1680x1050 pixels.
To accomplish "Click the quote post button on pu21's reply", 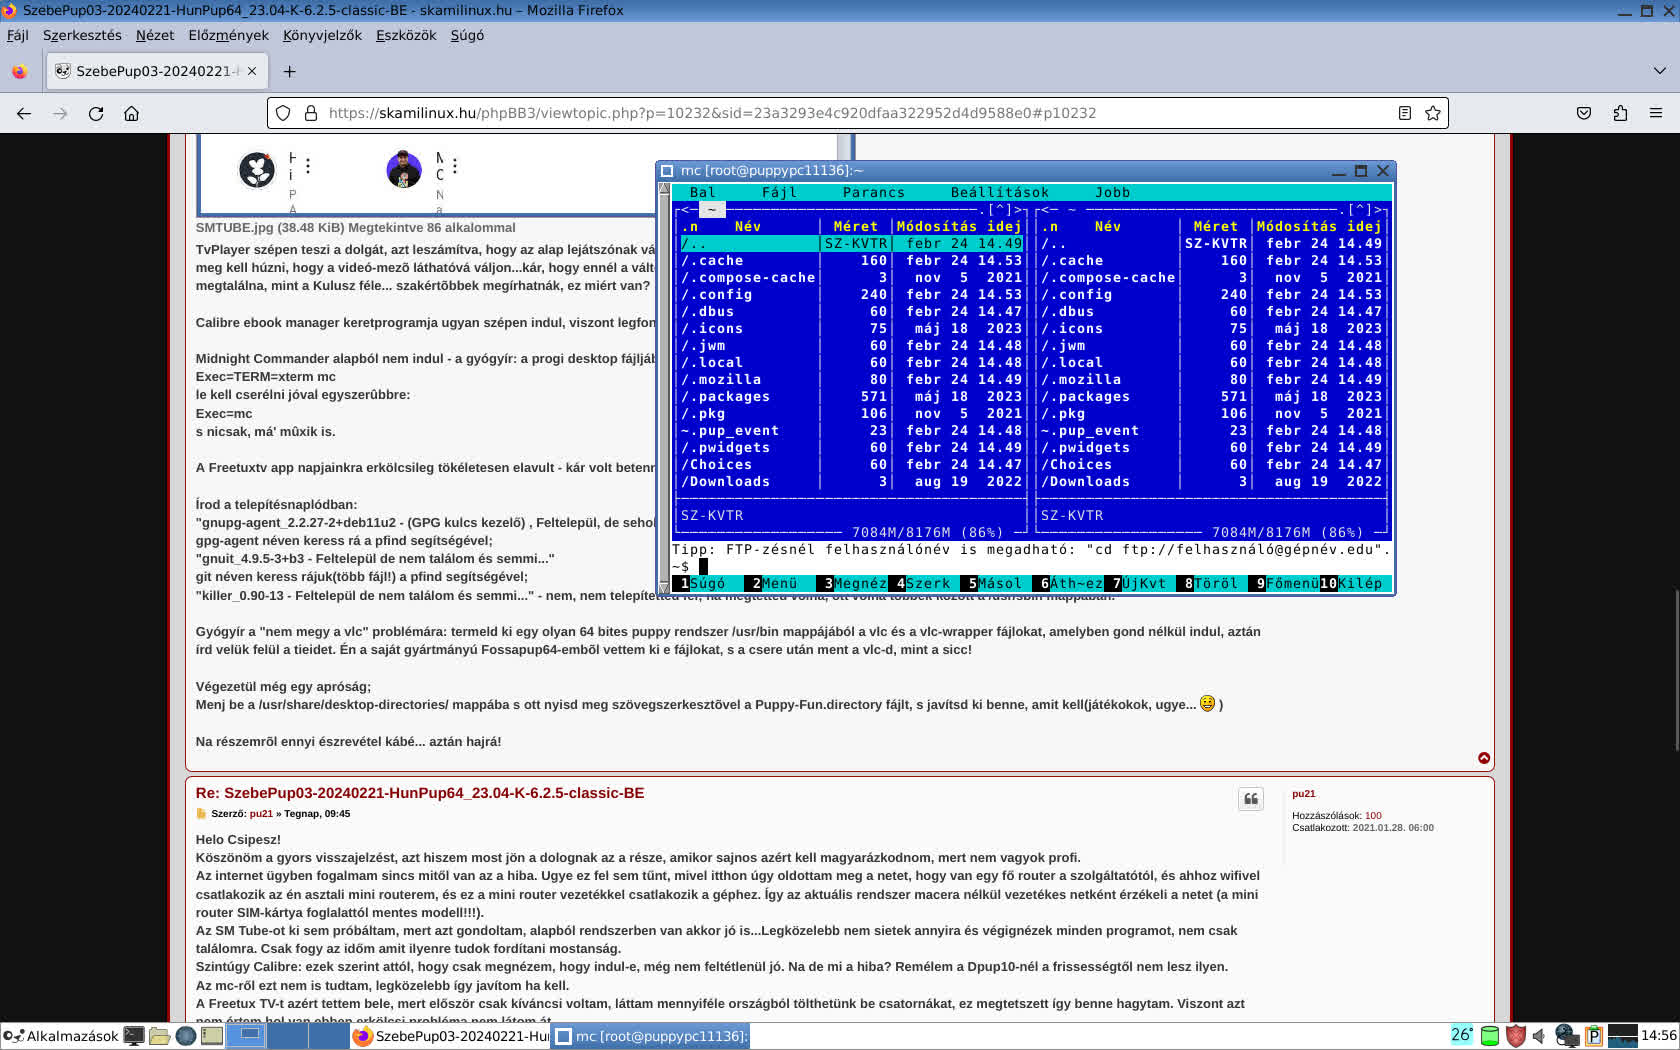I will pos(1250,798).
